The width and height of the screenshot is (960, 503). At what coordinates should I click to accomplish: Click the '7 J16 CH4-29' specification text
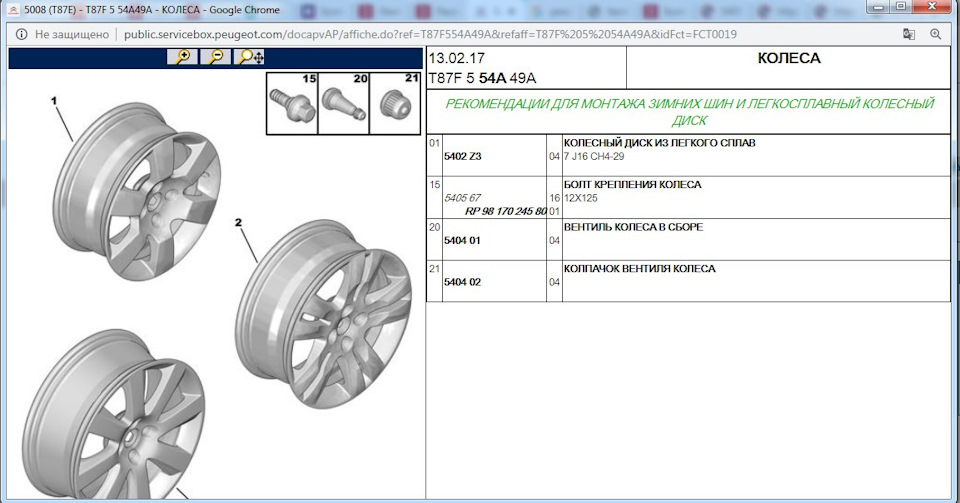[594, 157]
